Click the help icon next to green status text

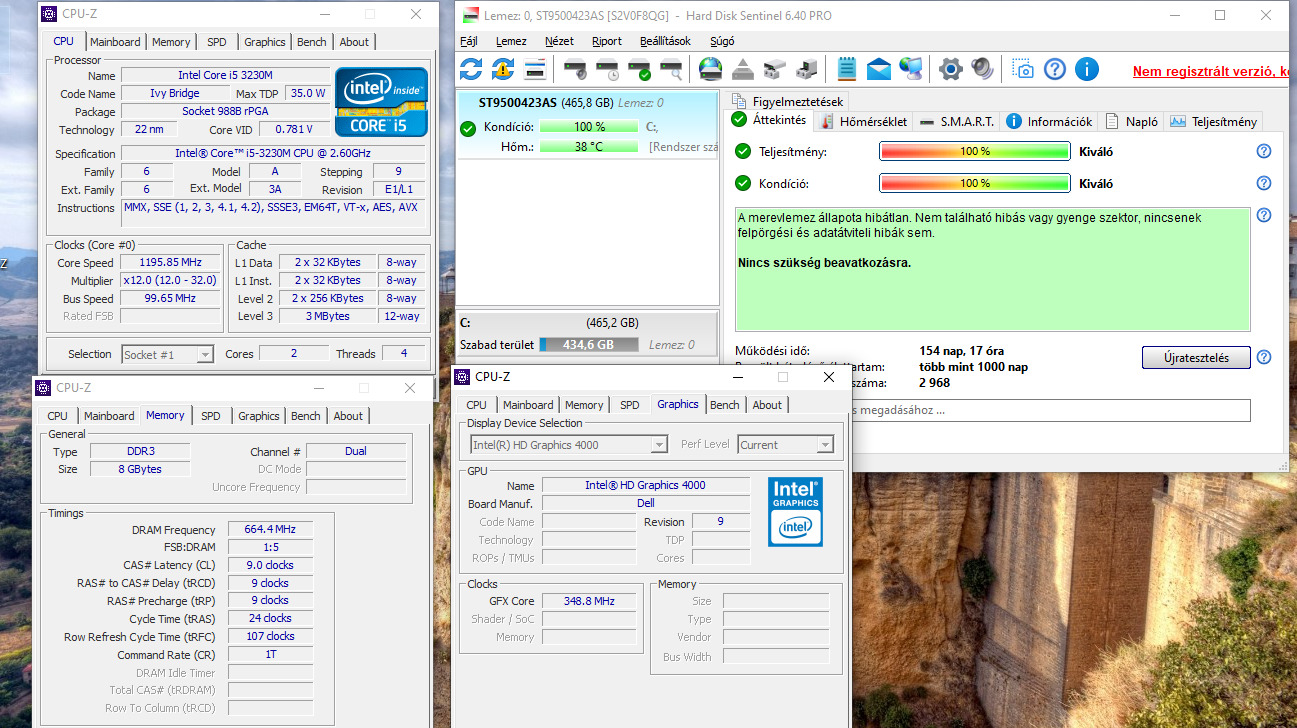[1264, 215]
